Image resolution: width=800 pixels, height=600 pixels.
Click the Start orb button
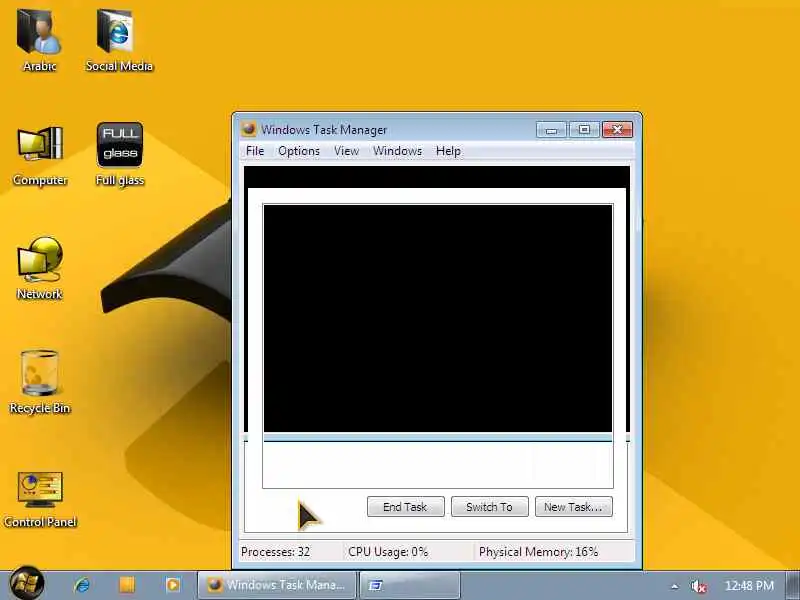pyautogui.click(x=27, y=584)
